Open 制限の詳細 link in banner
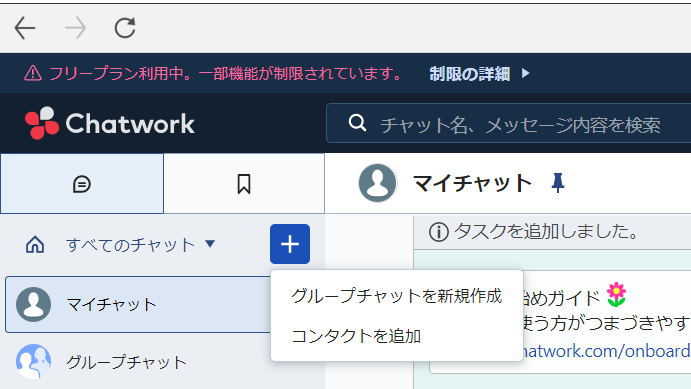This screenshot has height=389, width=691. (469, 74)
